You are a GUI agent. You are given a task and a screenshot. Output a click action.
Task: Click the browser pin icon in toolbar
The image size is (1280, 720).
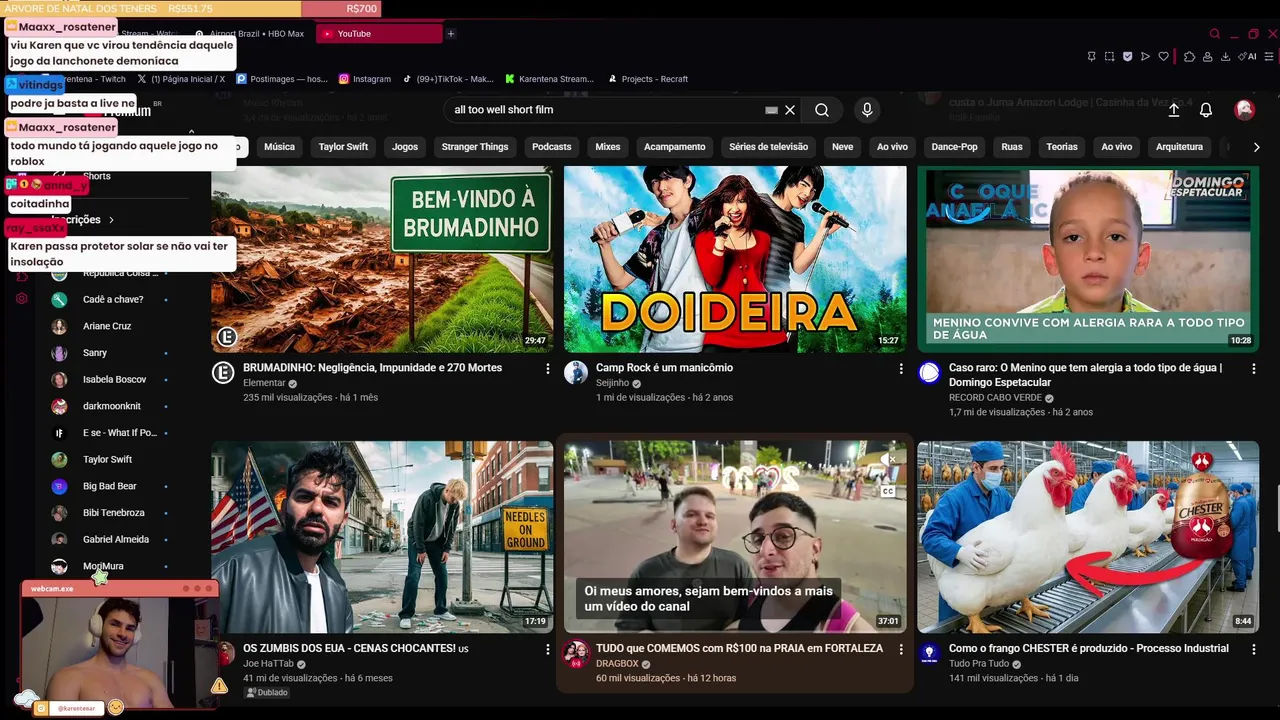point(1091,57)
